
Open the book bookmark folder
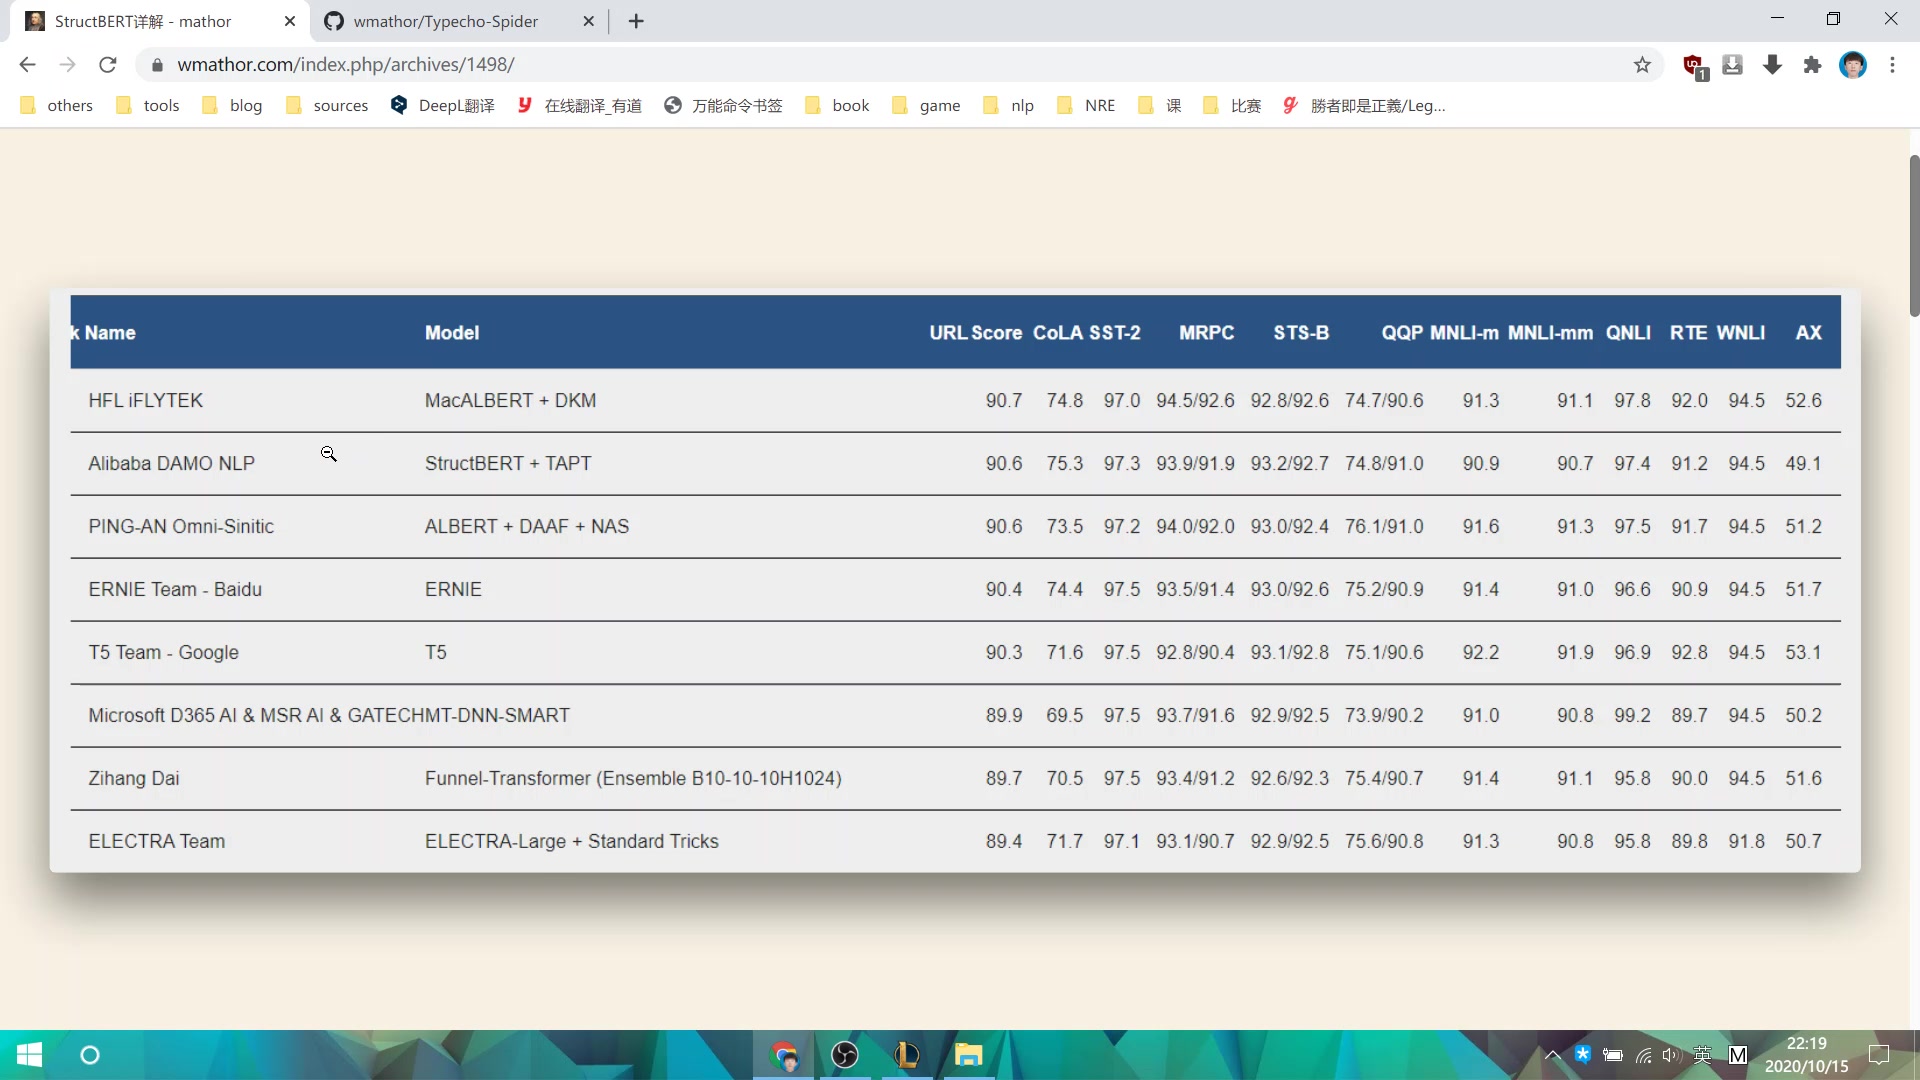coord(838,106)
